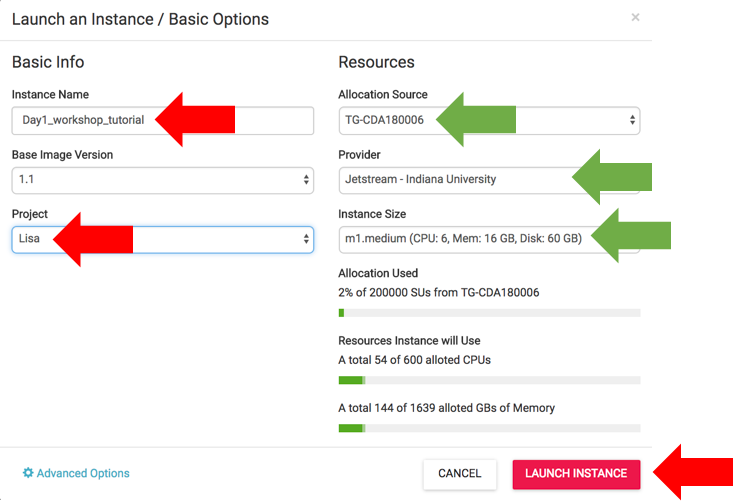Click the LAUNCH INSTANCE button
The image size is (733, 501).
[576, 474]
